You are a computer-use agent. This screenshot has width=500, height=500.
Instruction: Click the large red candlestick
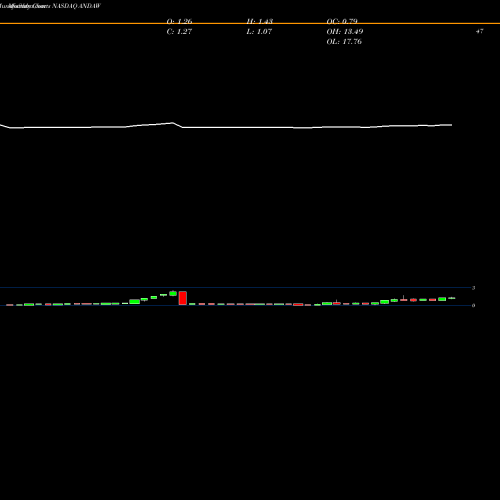(x=183, y=298)
